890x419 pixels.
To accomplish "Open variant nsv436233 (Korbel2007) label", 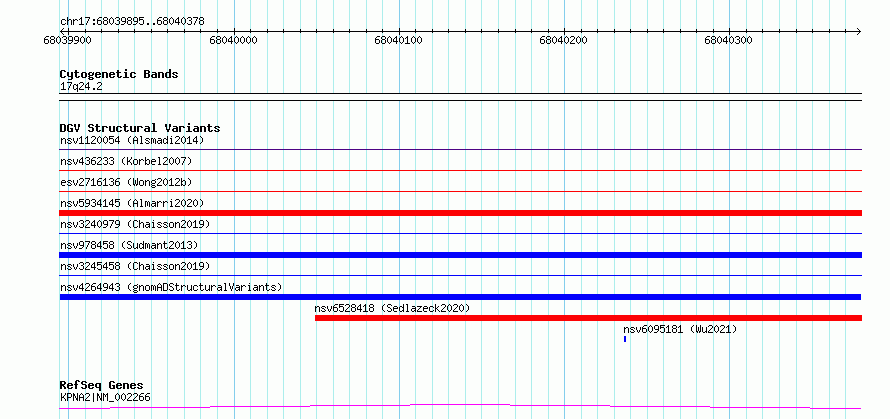I will click(126, 161).
